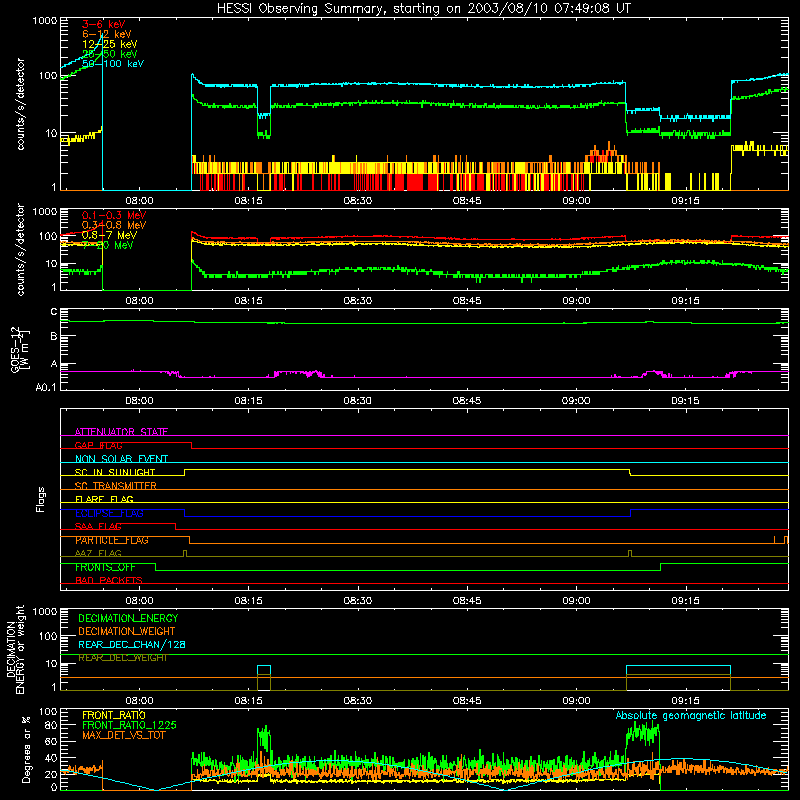Viewport: 800px width, 800px height.
Task: Click the FRONTS_OFF flag label
Action: pyautogui.click(x=105, y=567)
